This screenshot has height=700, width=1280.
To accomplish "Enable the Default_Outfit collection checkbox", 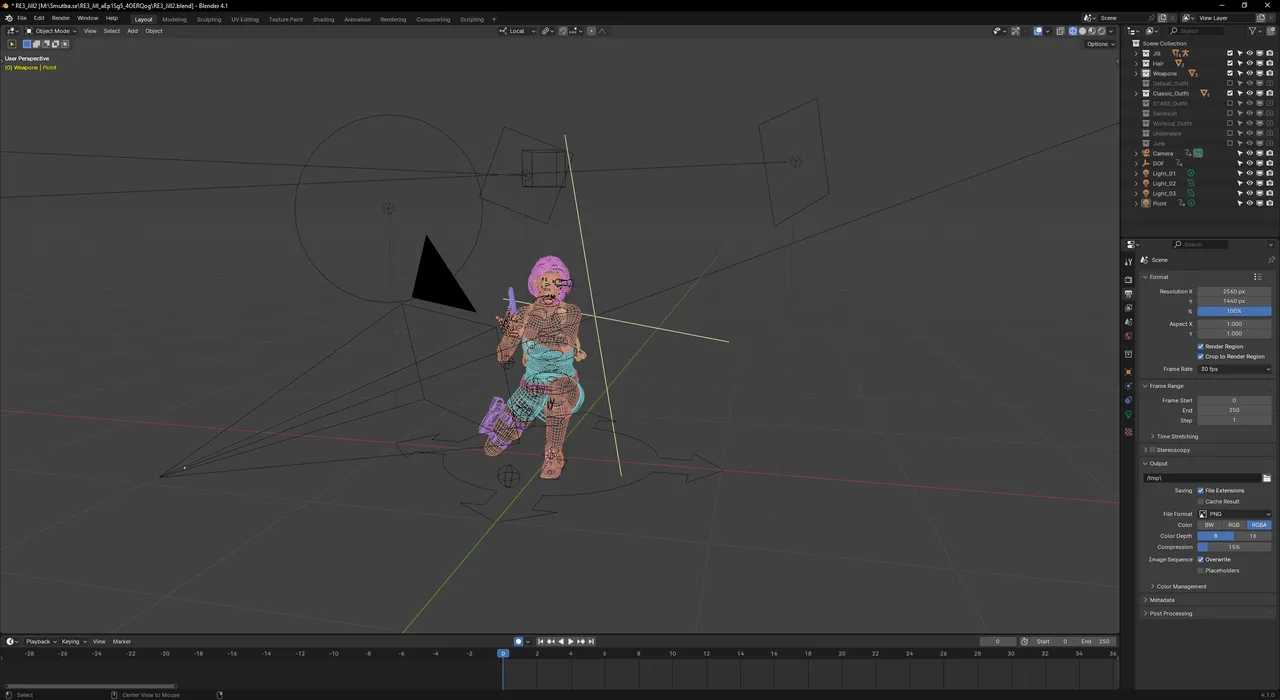I will 1230,83.
